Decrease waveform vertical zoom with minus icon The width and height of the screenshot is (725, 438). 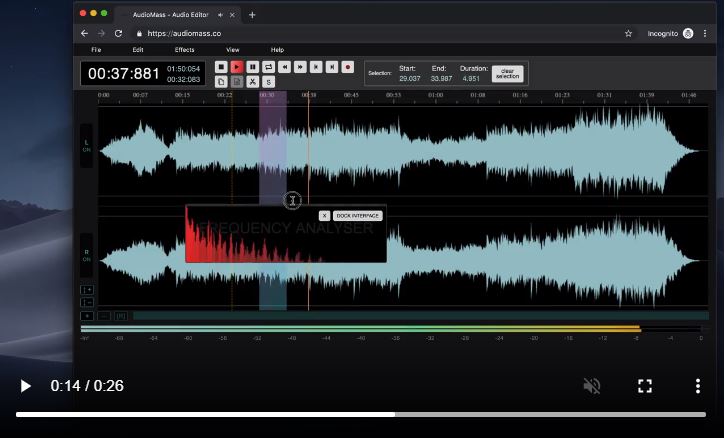pos(87,302)
